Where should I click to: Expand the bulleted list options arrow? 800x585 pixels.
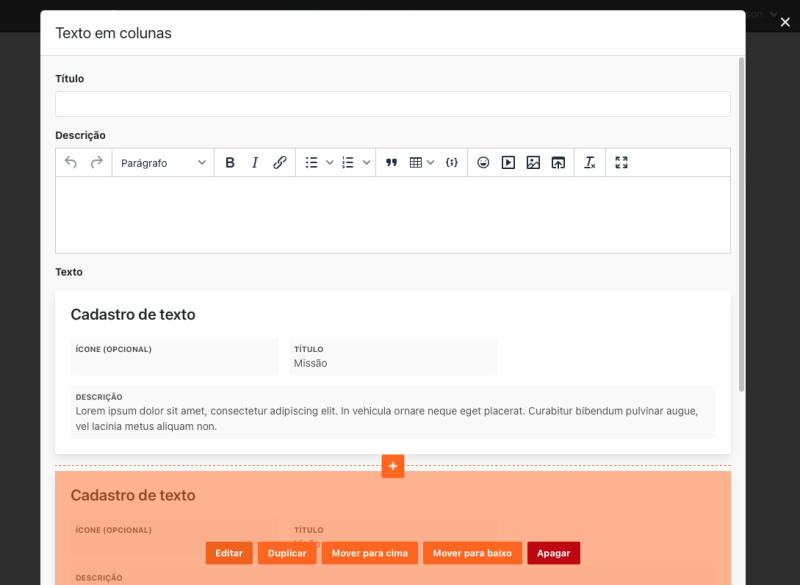click(330, 162)
